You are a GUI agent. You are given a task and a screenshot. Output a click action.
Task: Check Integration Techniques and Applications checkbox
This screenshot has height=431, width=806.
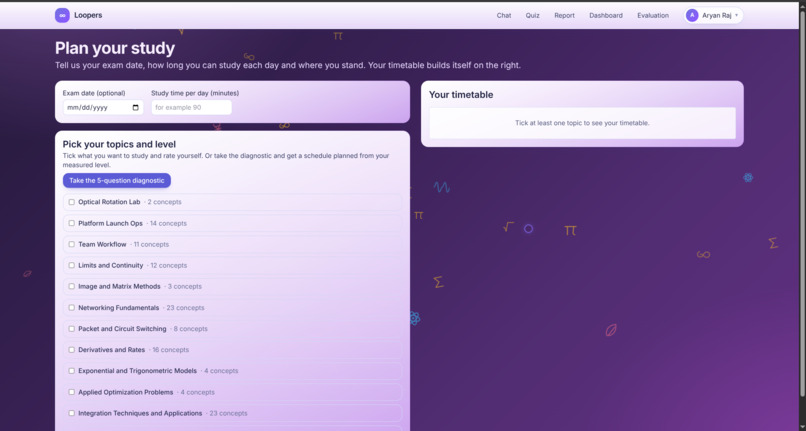pos(71,413)
